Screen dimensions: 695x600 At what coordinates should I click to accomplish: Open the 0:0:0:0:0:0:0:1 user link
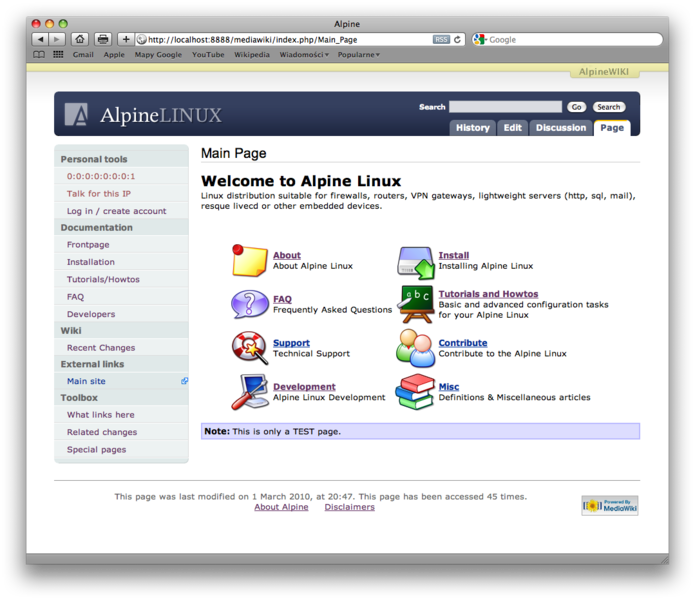[101, 176]
